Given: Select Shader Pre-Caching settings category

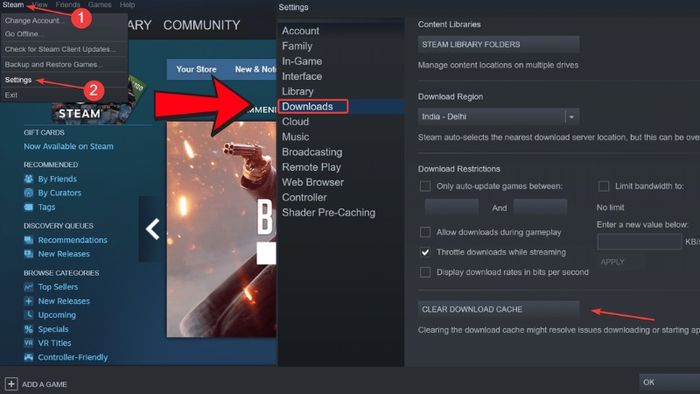Looking at the screenshot, I should (329, 213).
